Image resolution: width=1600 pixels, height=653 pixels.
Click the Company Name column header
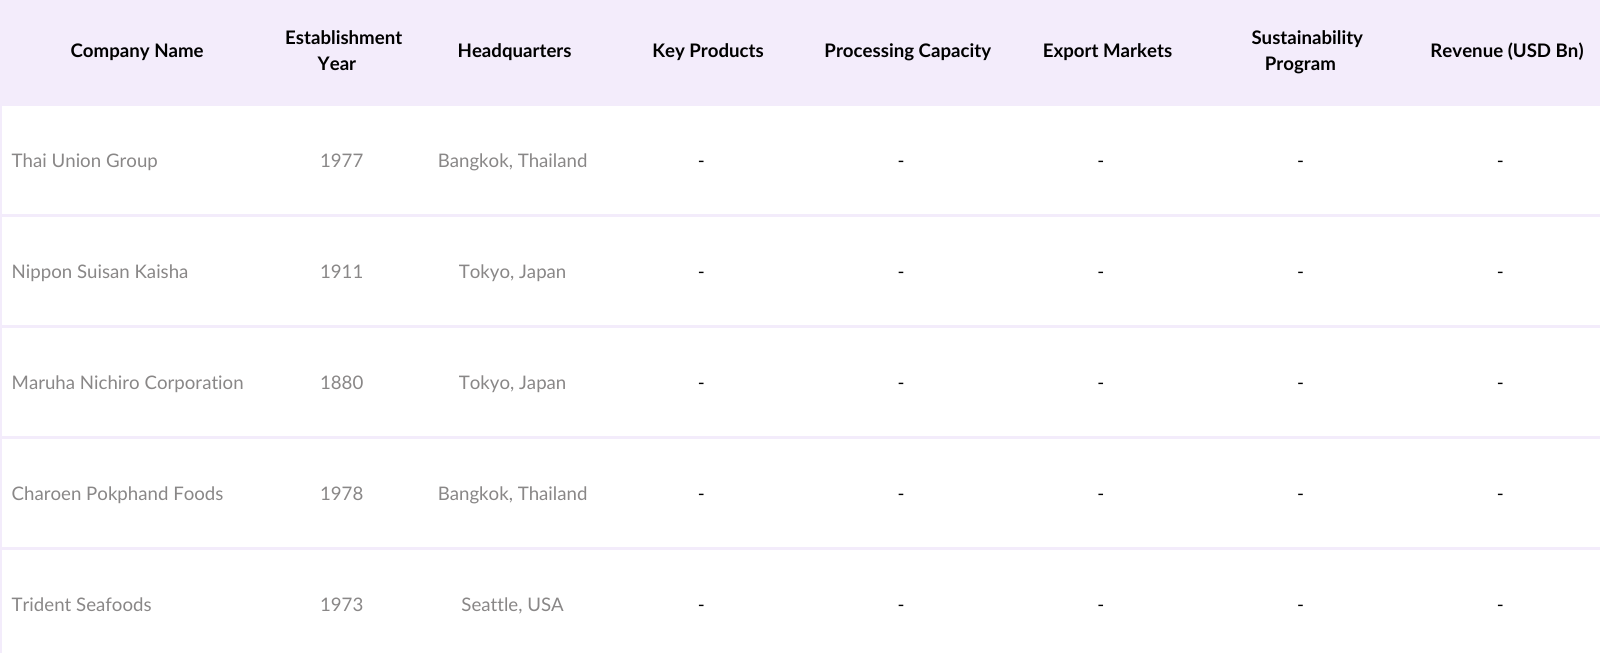pyautogui.click(x=137, y=51)
